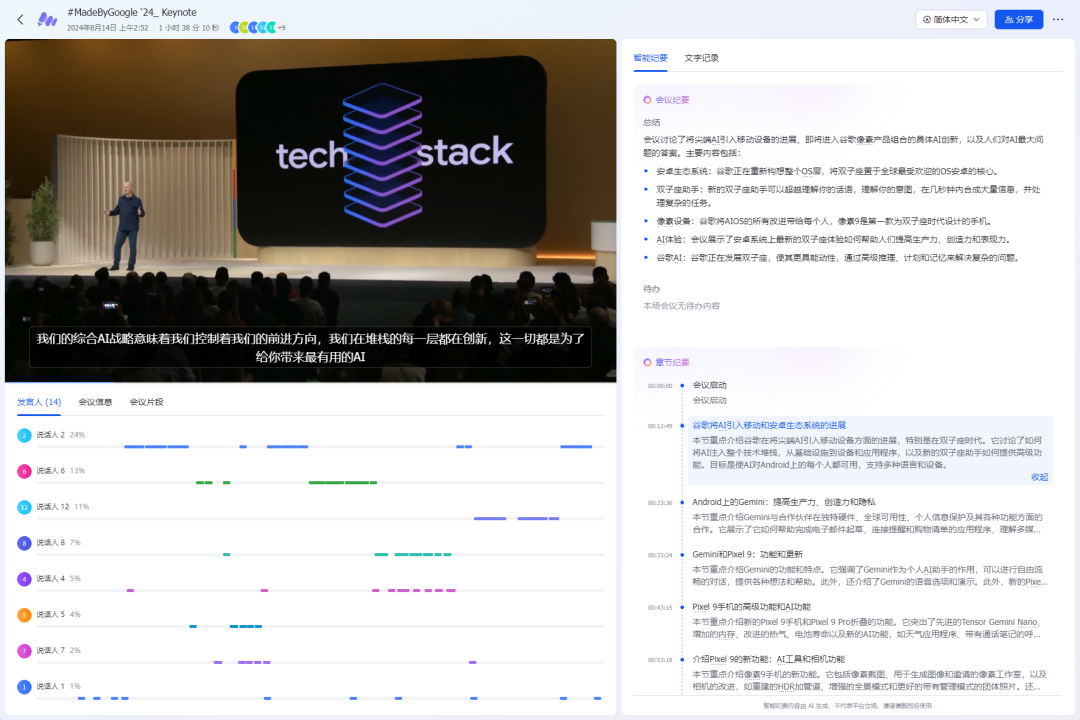
Task: Click the meeting title #MadeByGoogle '24_ Keynote
Action: pos(132,12)
